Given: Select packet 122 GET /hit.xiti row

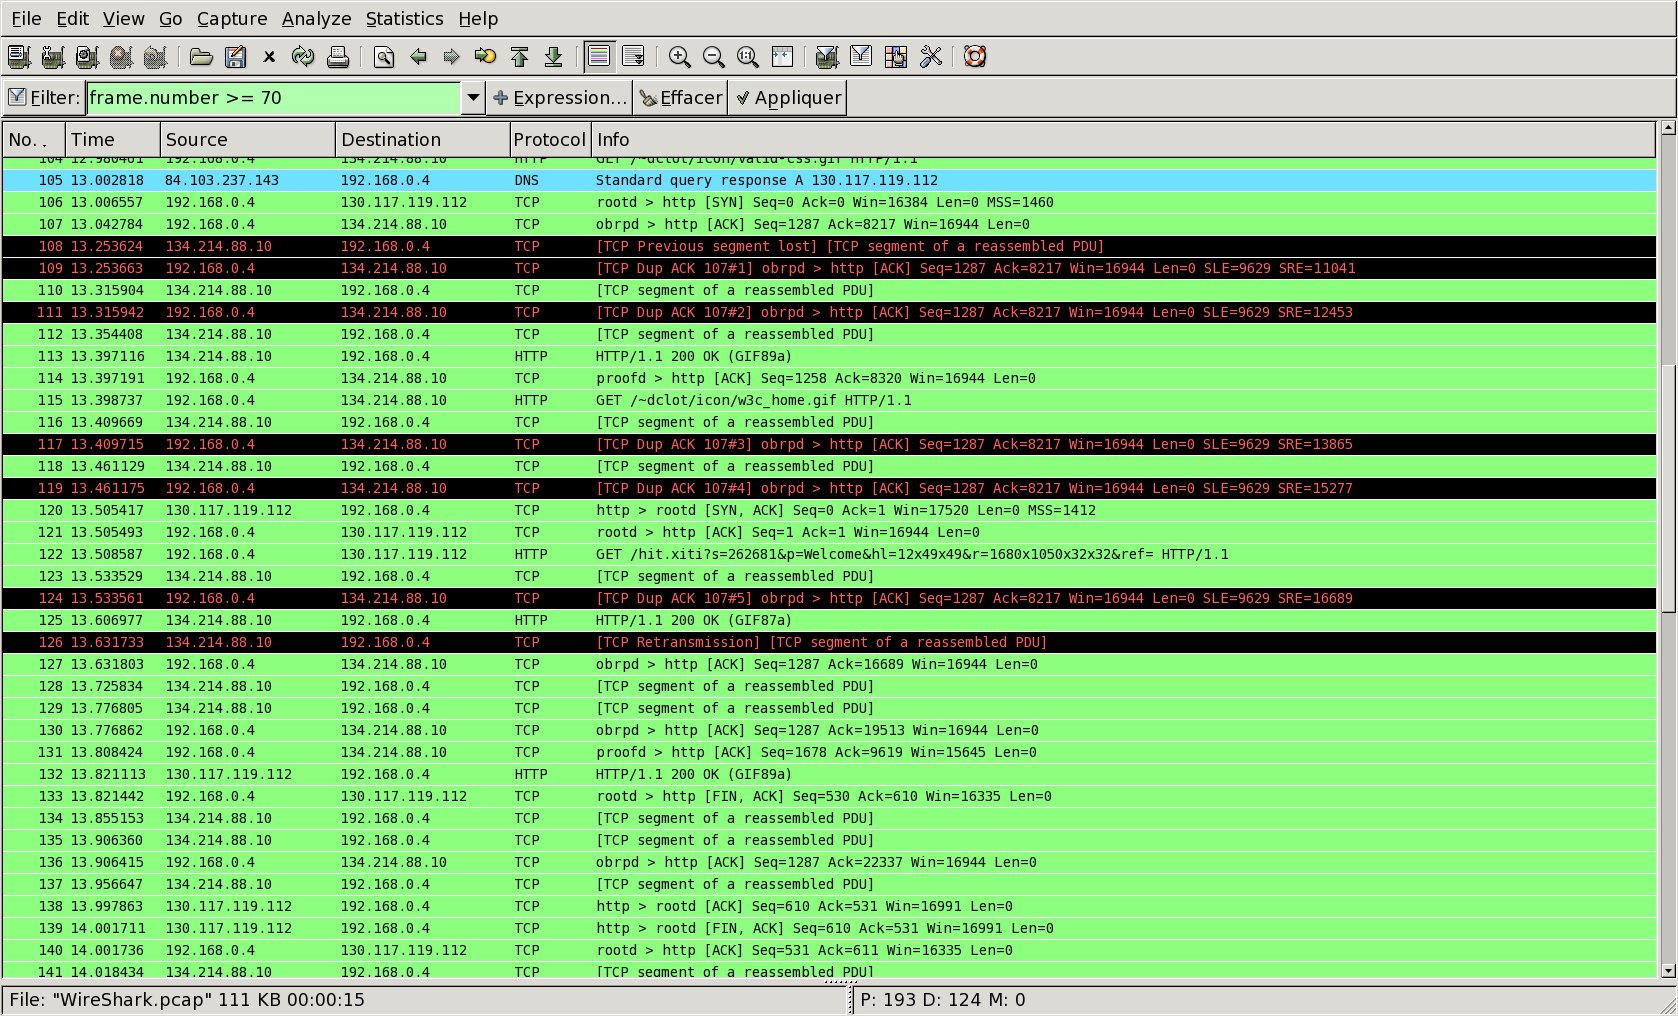Looking at the screenshot, I should point(829,554).
